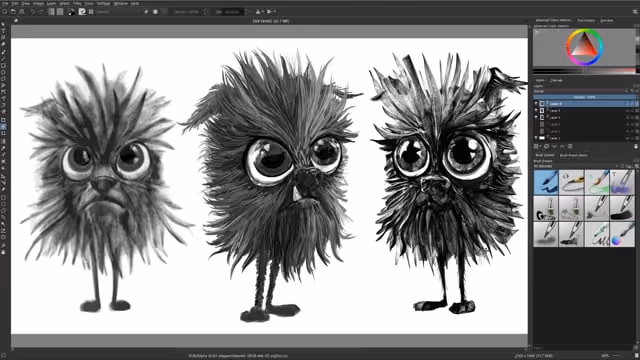Open the Layer menu

point(51,3)
